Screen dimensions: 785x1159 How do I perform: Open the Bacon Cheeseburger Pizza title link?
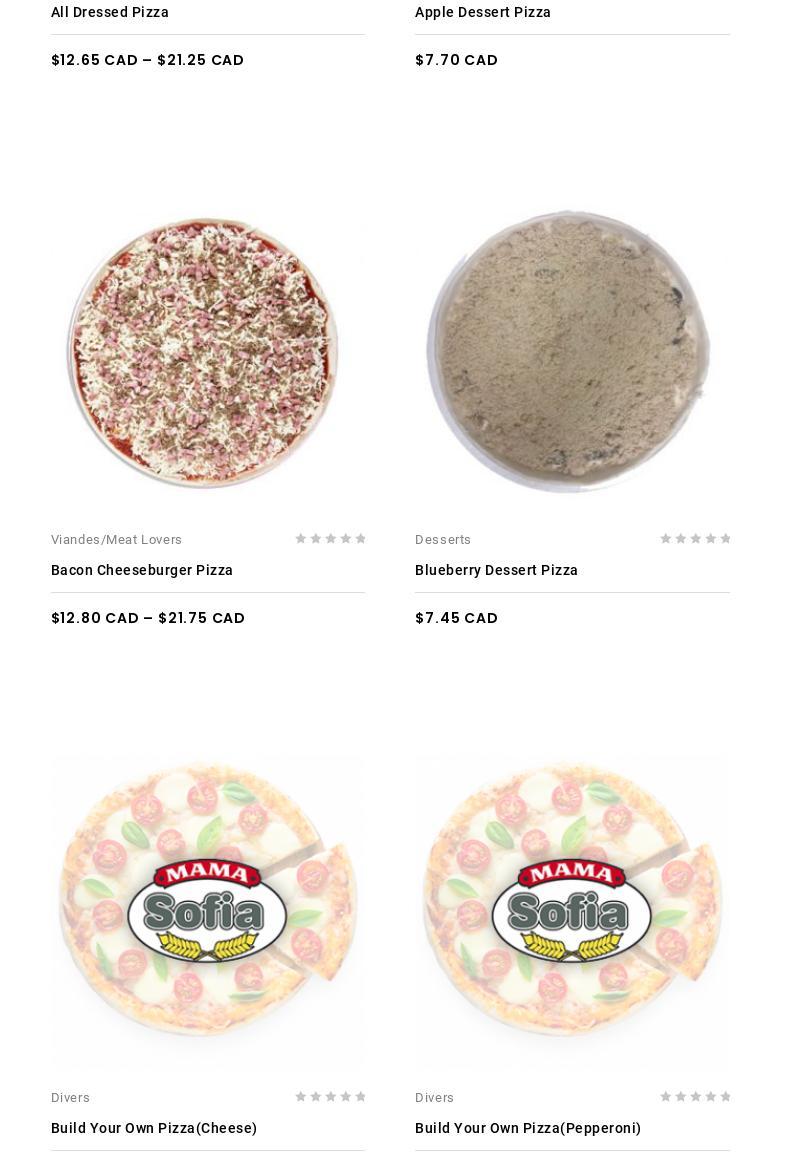142,570
